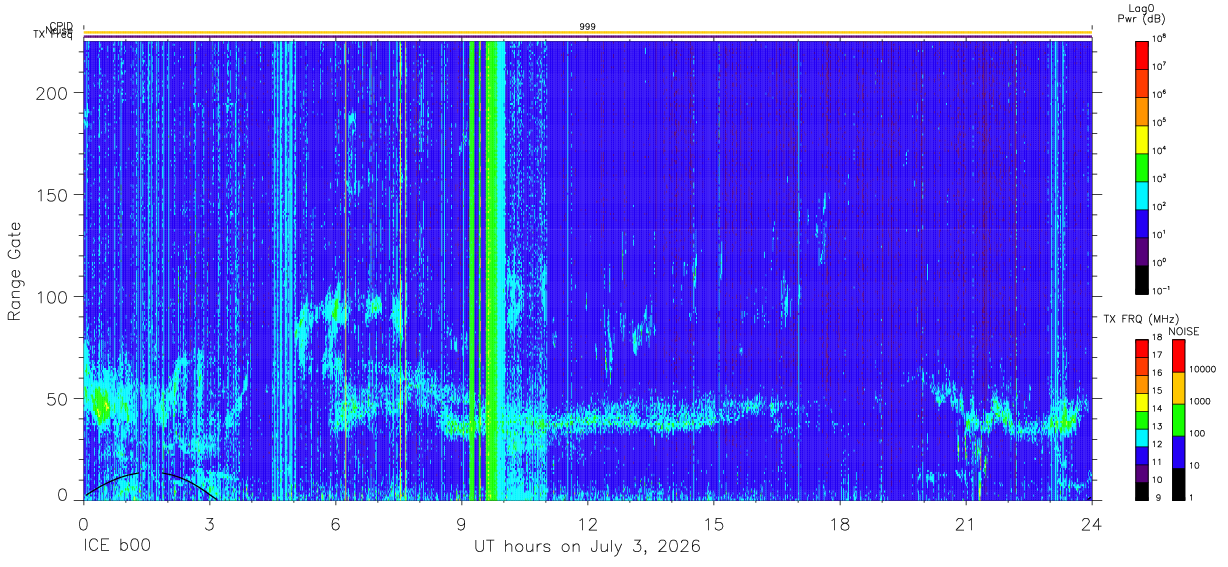Viewport: 1228px width, 567px height.
Task: Pick blue segment of the NOISE colorbar
Action: click(1179, 452)
